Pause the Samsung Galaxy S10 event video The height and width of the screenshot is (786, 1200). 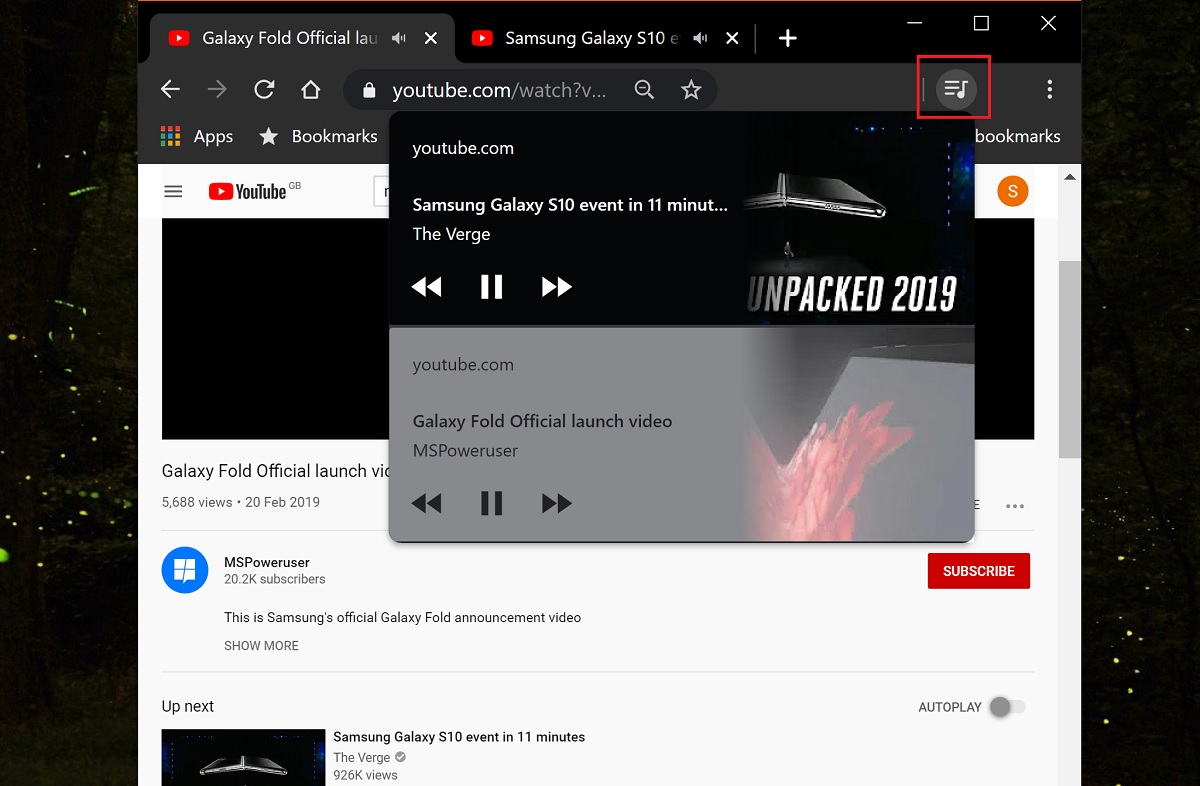[491, 287]
